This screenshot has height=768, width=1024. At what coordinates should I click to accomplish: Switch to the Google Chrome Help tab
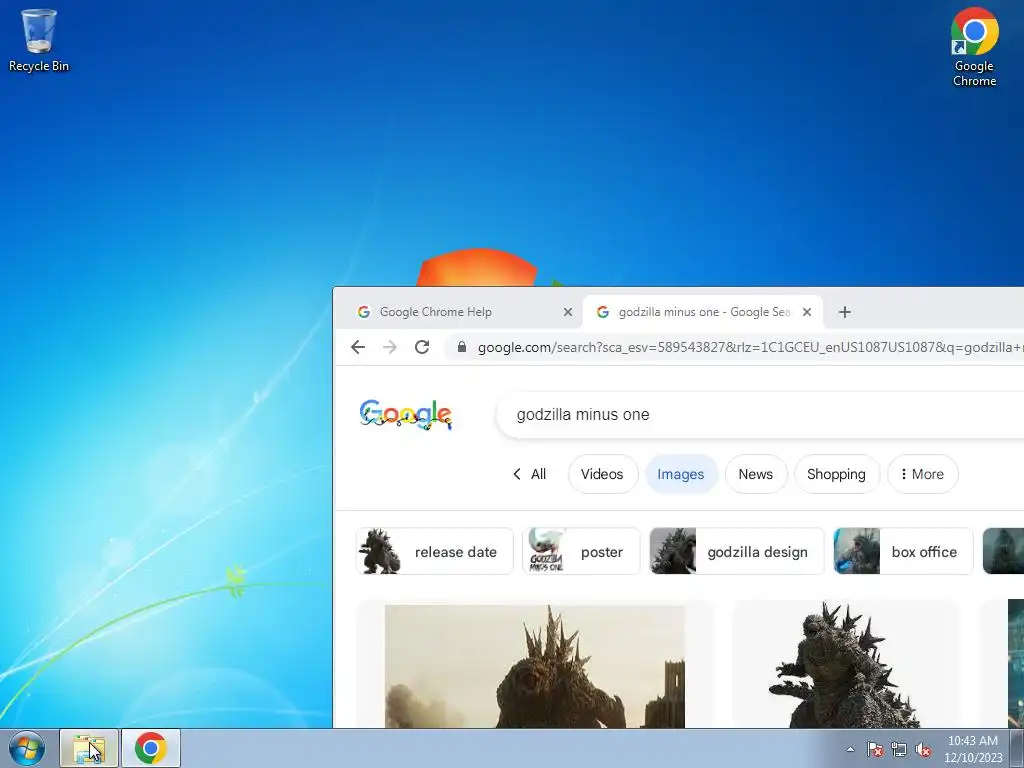tap(459, 312)
